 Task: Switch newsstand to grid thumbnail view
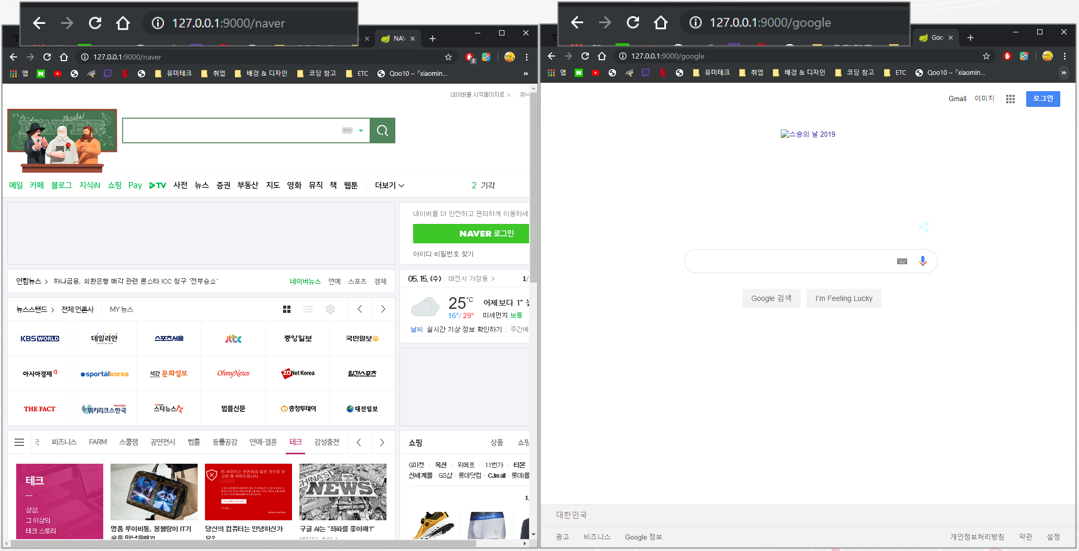(286, 310)
